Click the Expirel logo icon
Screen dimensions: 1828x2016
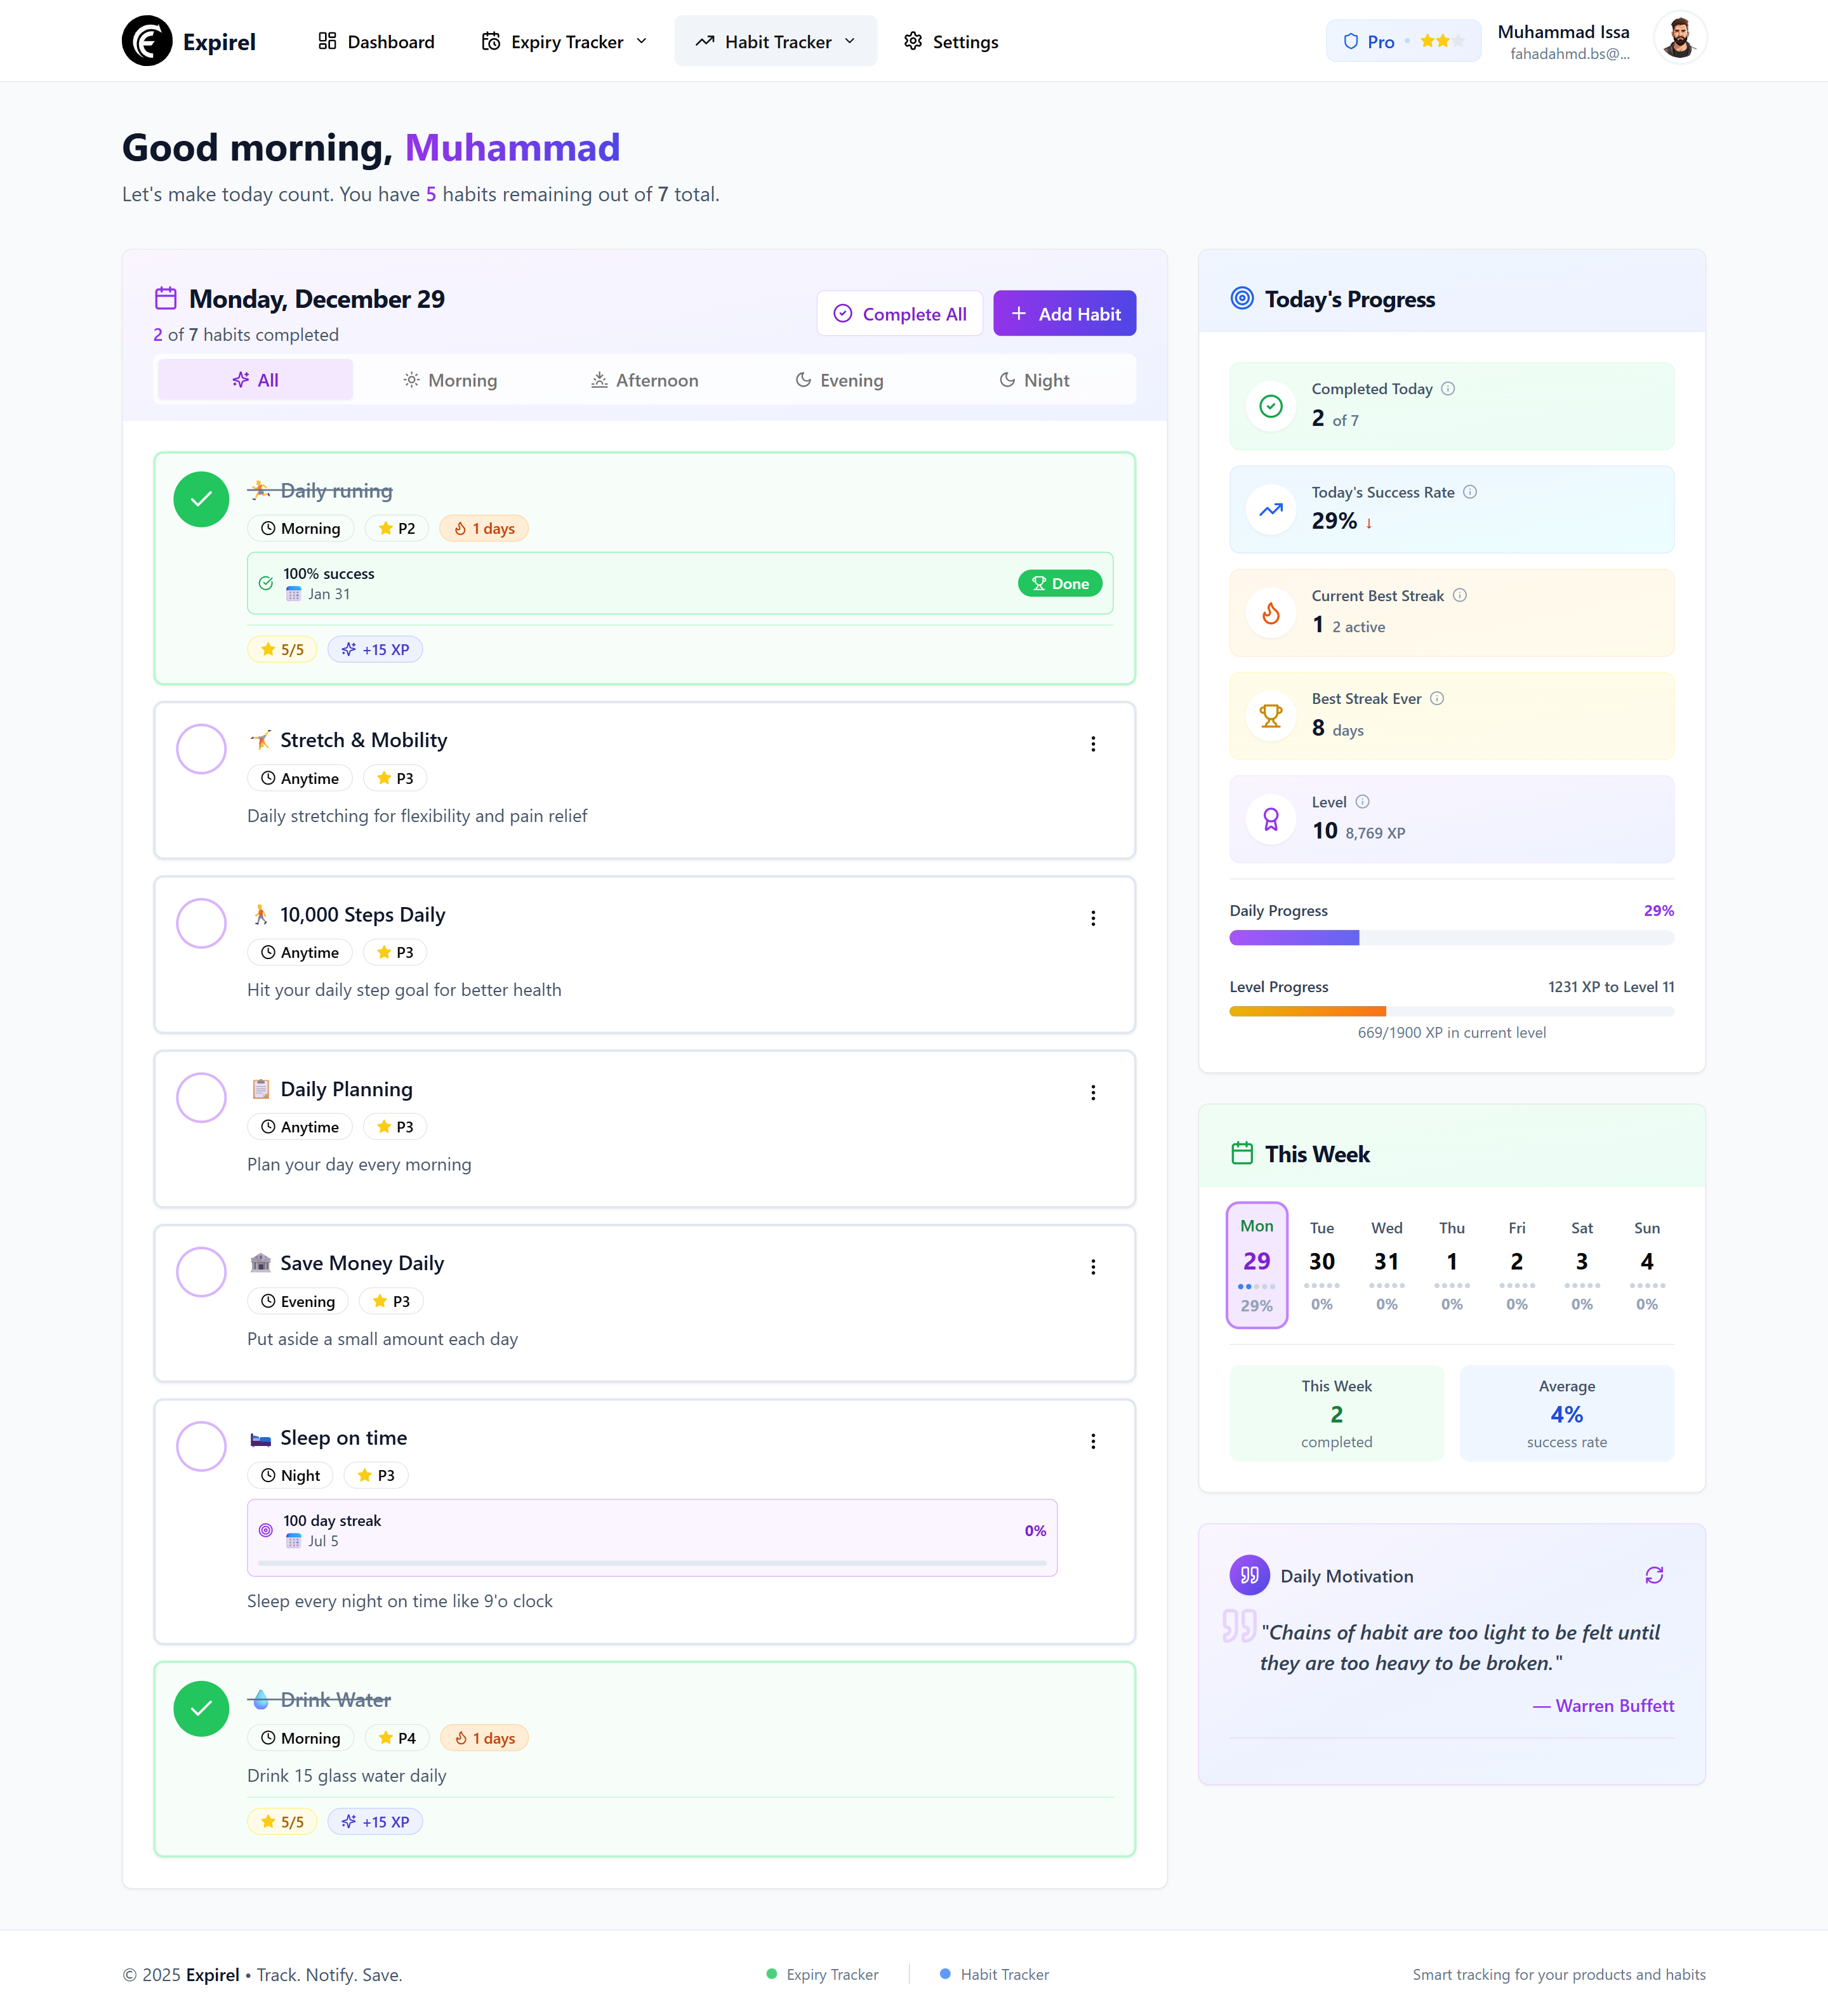(147, 41)
